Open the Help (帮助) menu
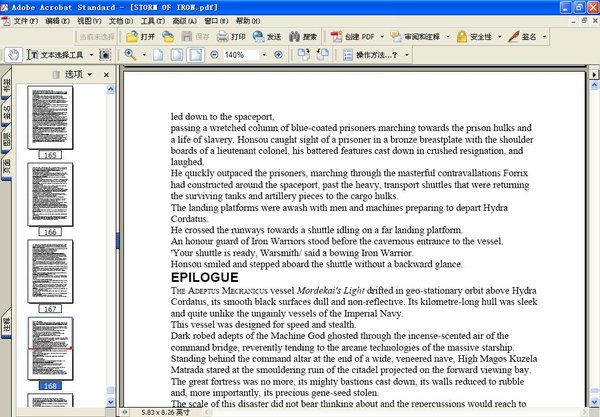 pos(248,21)
